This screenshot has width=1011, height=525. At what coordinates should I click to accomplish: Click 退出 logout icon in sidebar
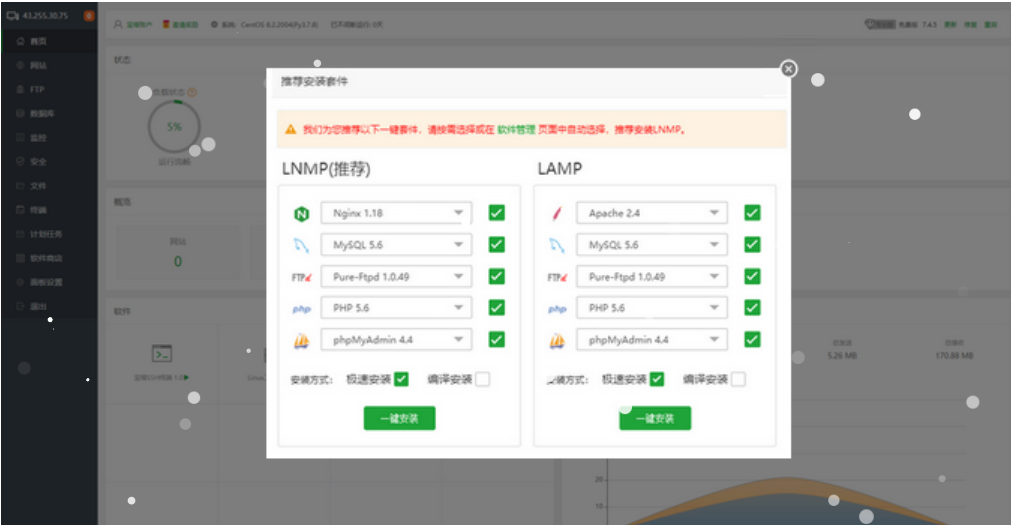20,306
